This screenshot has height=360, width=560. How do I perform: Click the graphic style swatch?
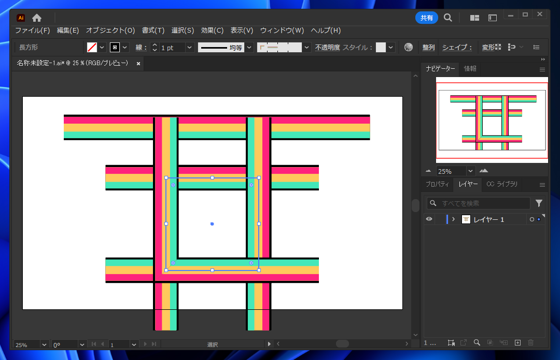click(x=381, y=47)
